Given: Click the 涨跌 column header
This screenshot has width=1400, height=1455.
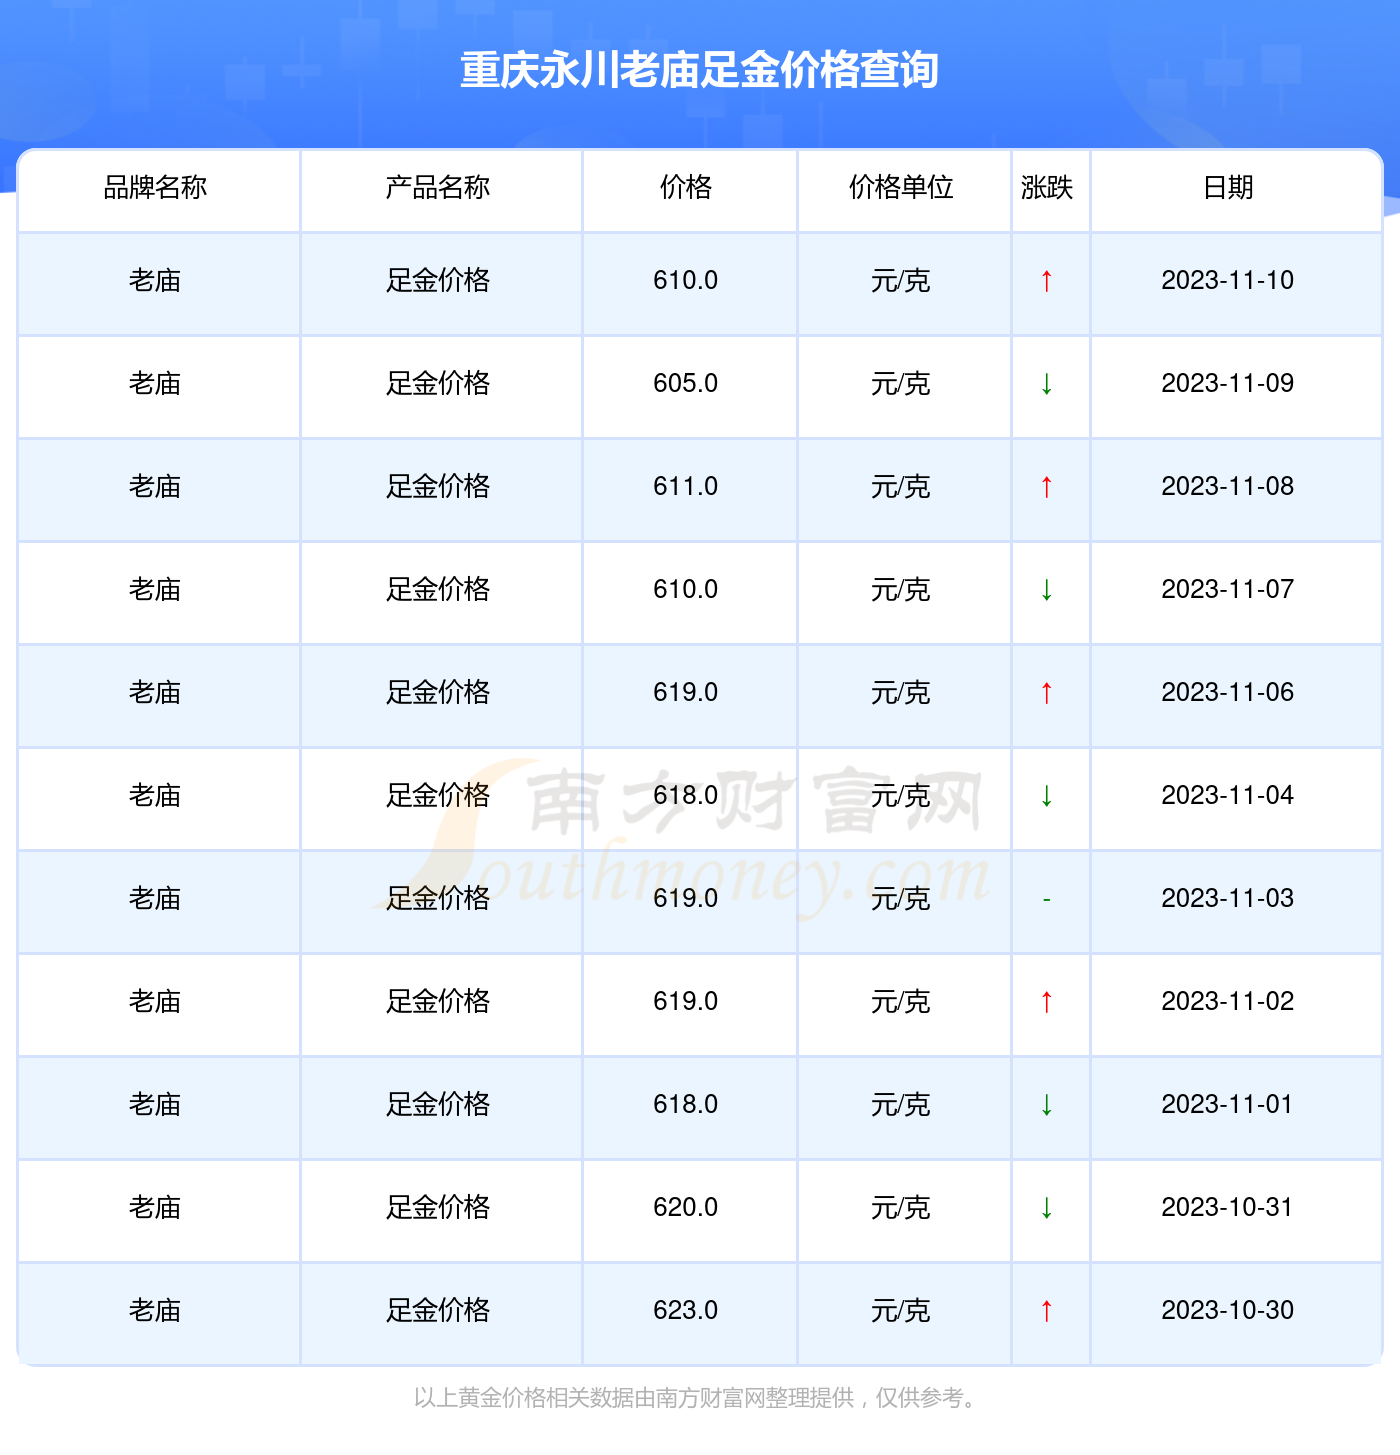Looking at the screenshot, I should pyautogui.click(x=1047, y=187).
